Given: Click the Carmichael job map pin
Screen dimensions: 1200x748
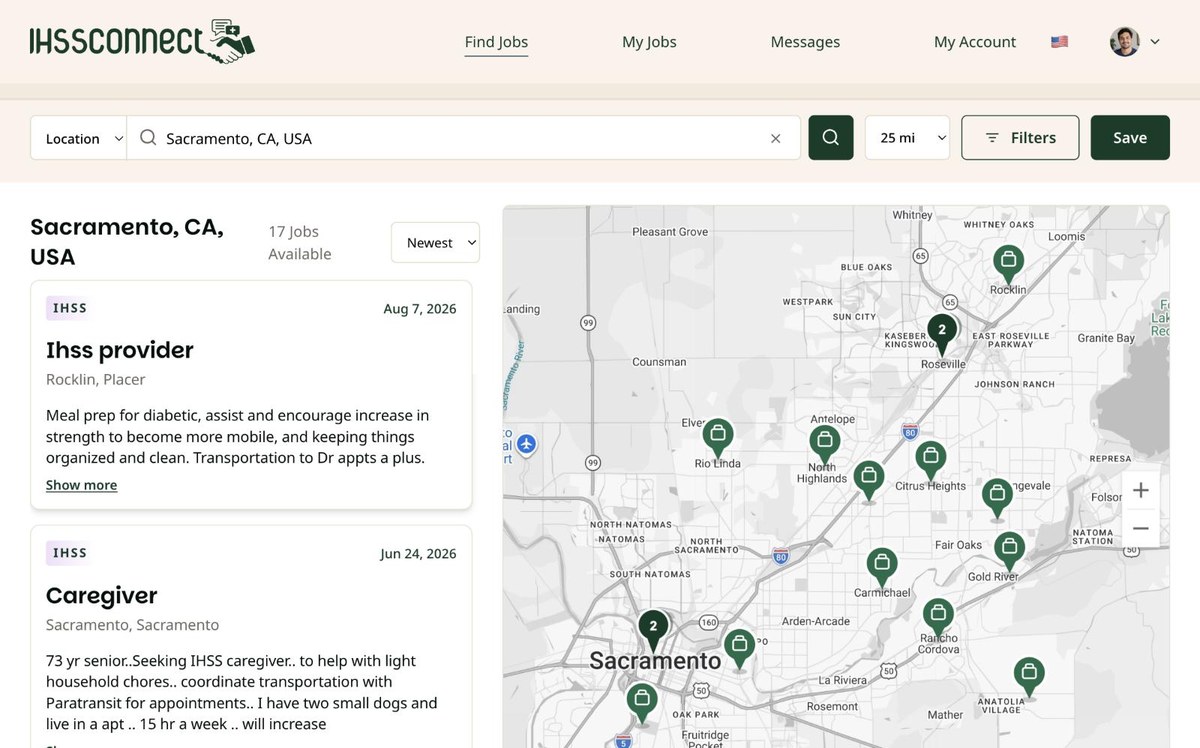Looking at the screenshot, I should [x=881, y=566].
